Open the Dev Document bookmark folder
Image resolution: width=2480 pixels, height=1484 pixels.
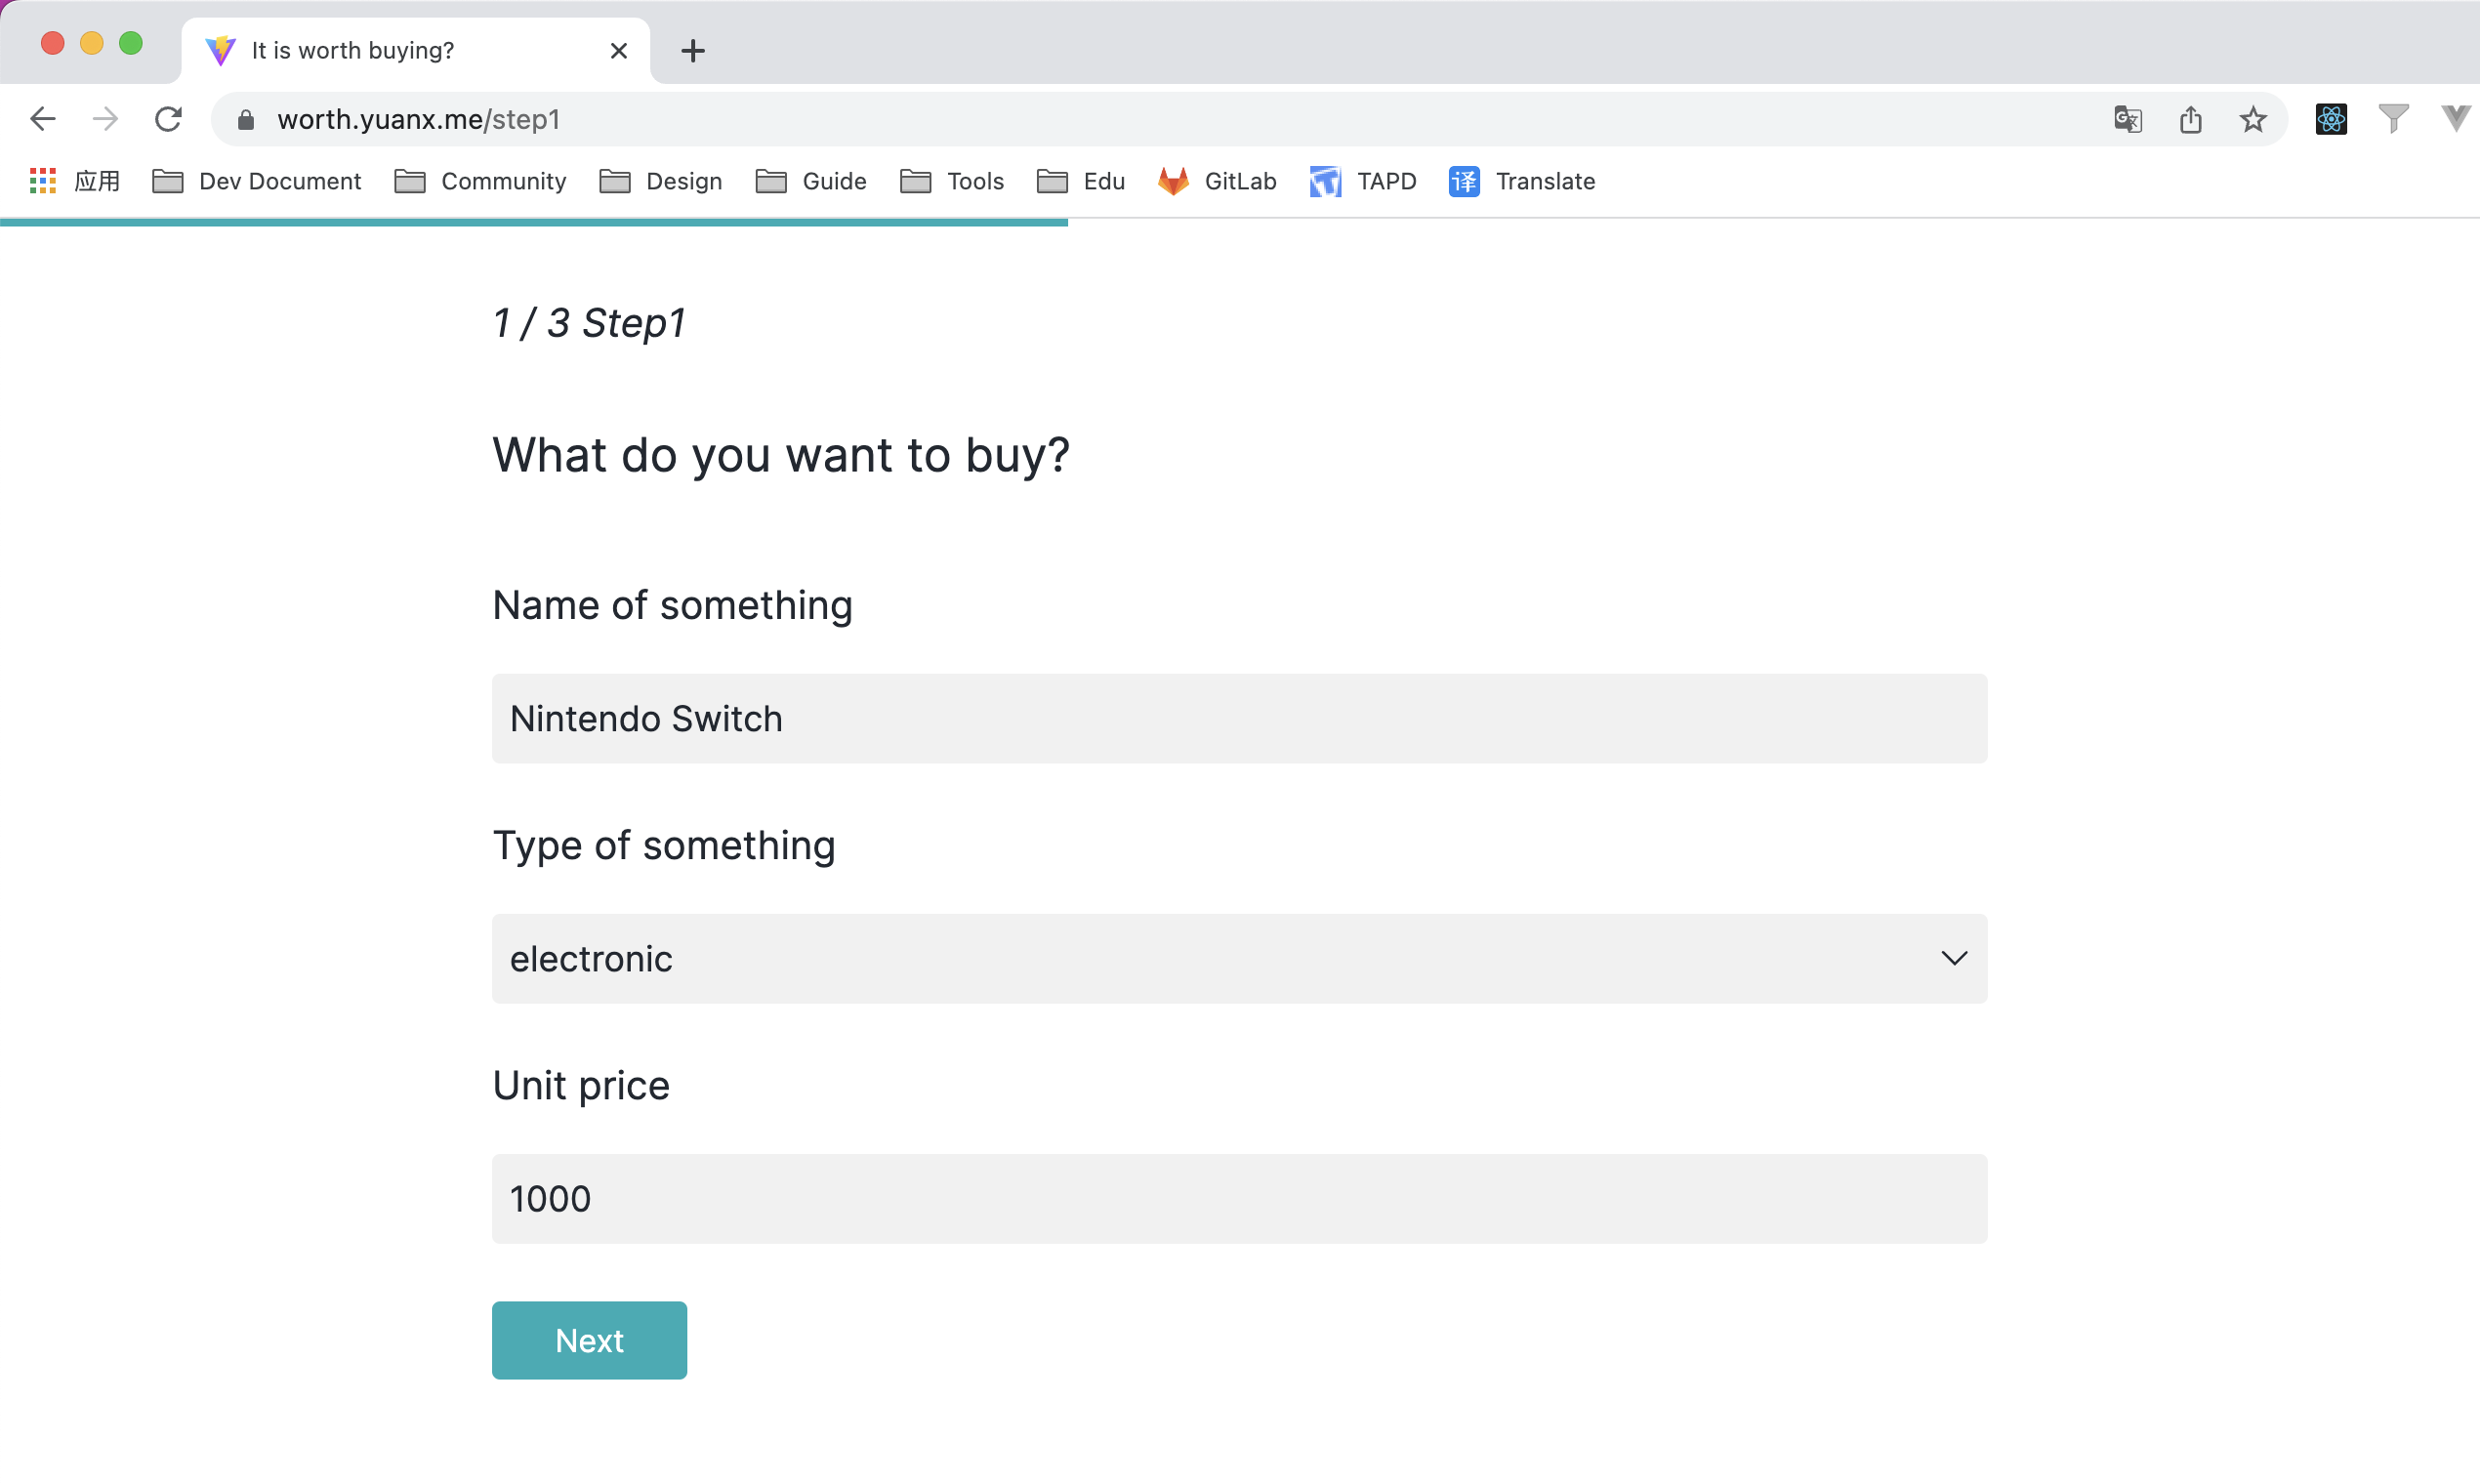point(257,181)
